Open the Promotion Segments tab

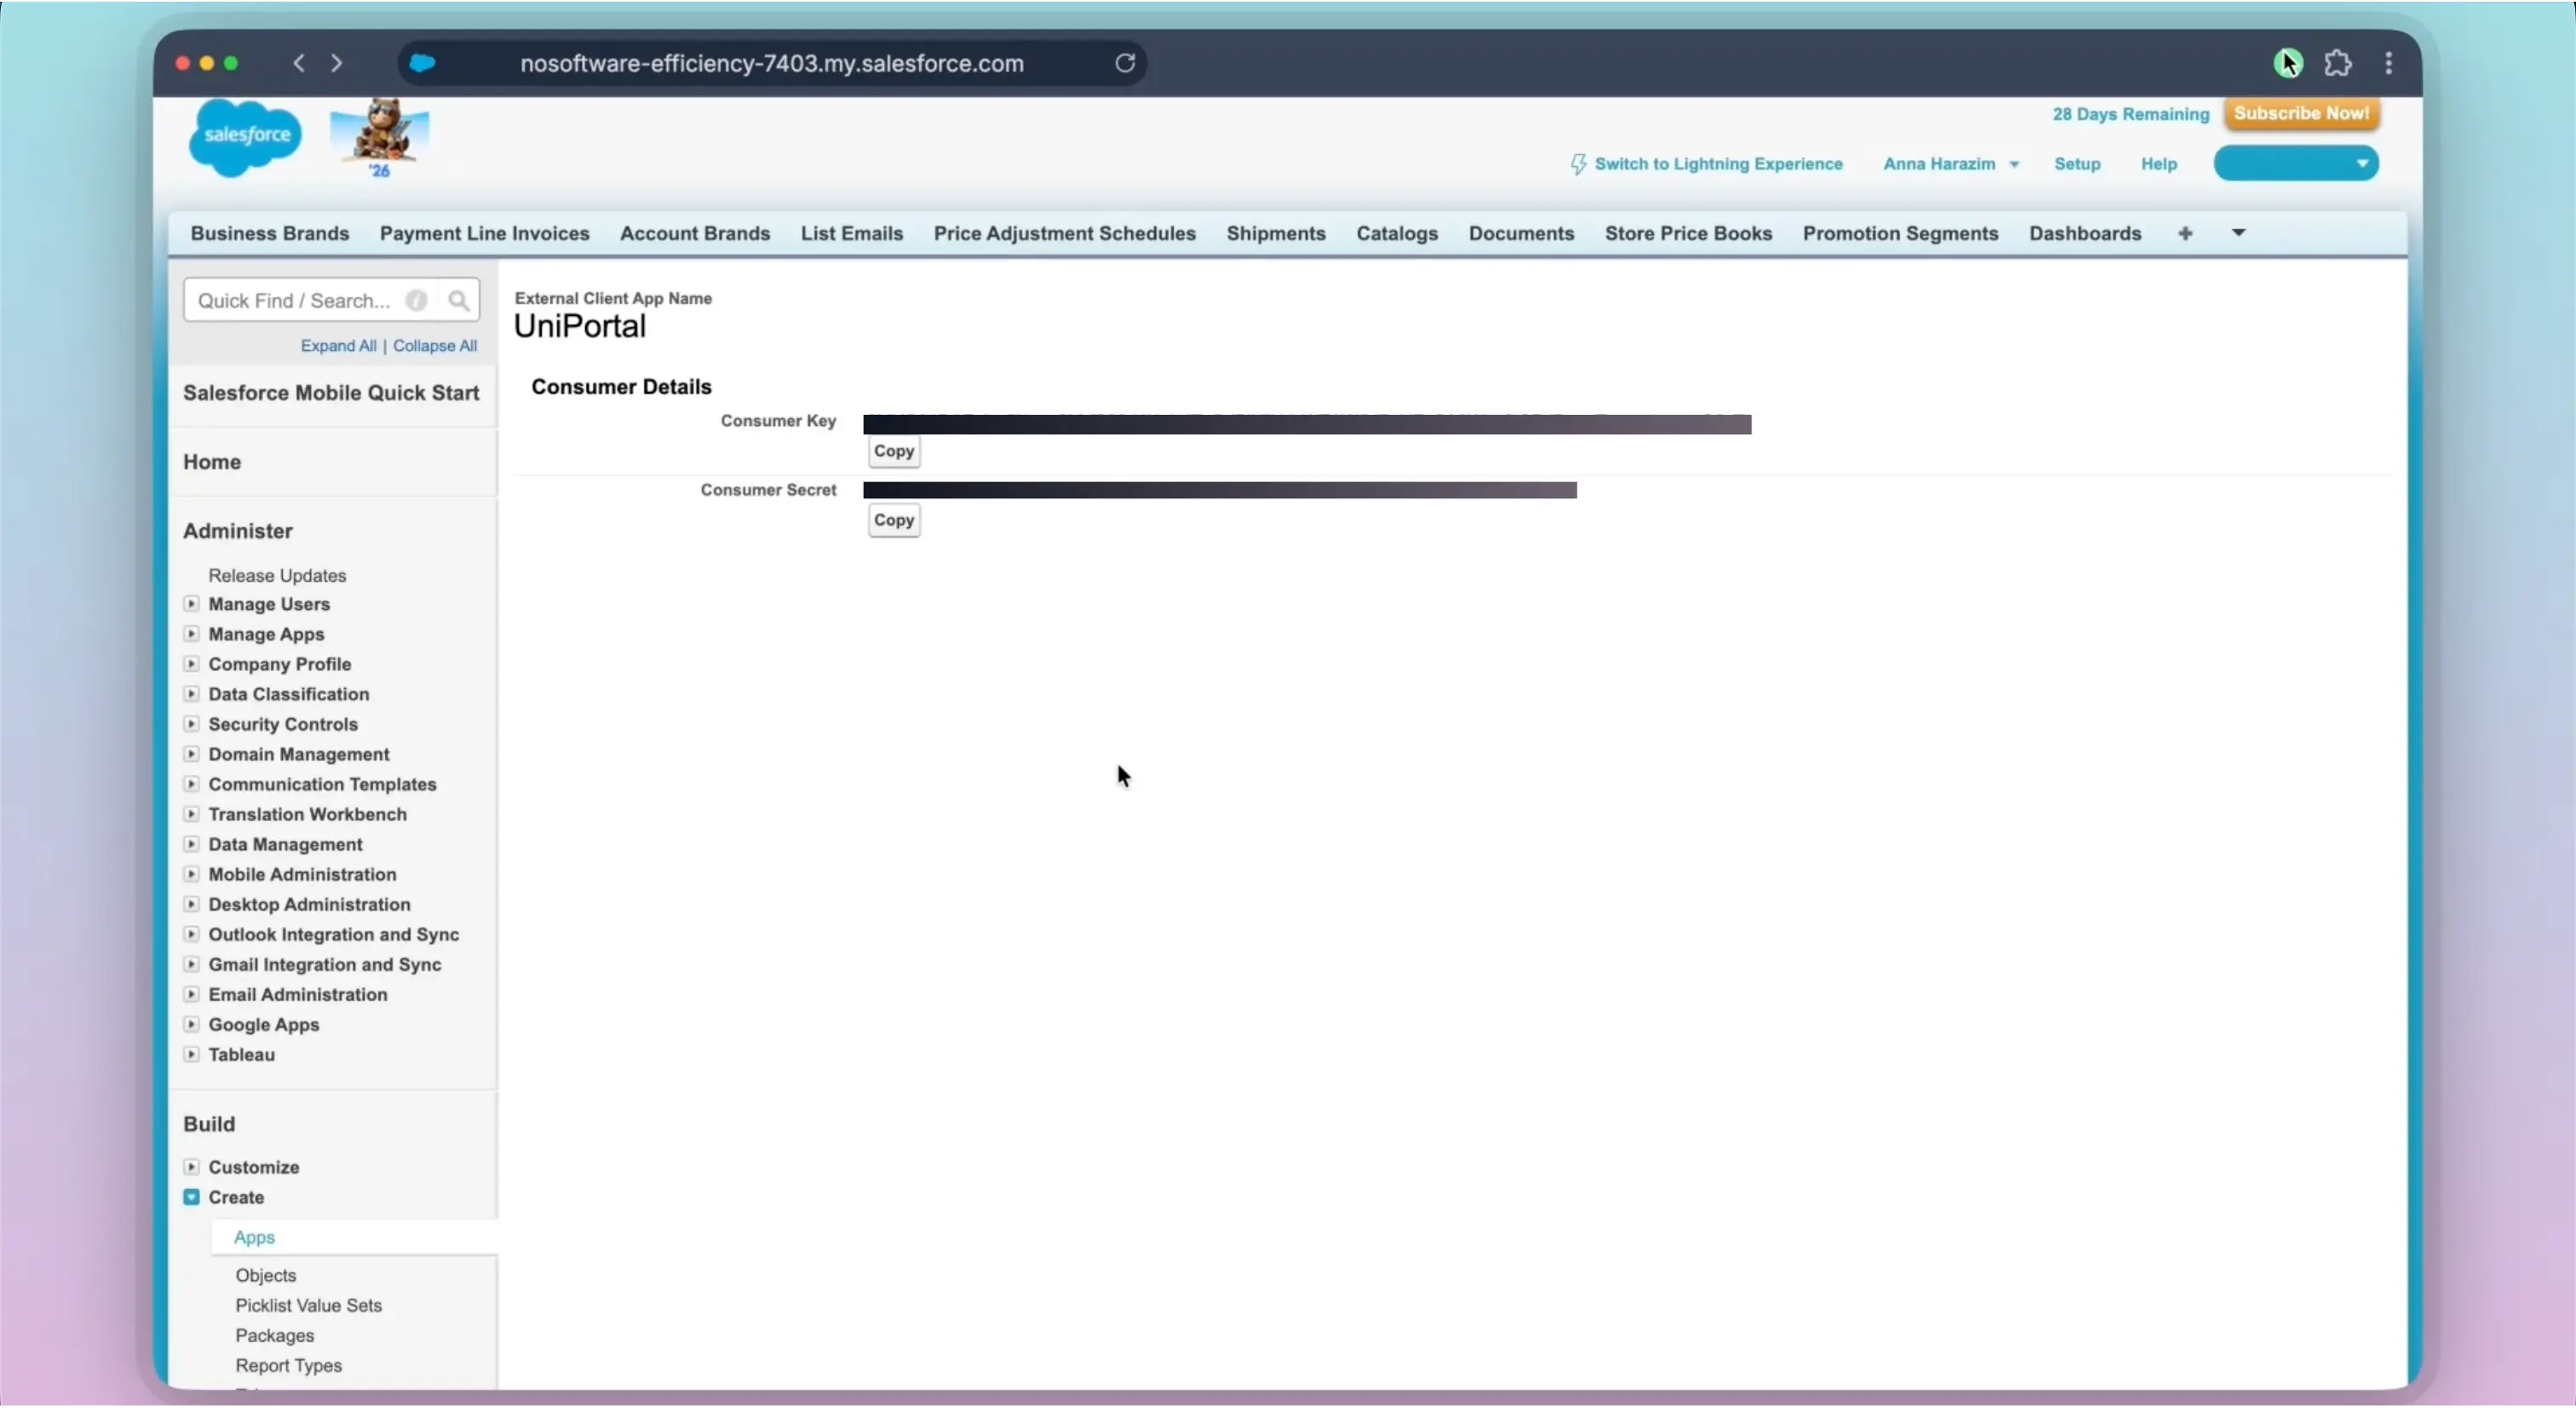tap(1901, 233)
